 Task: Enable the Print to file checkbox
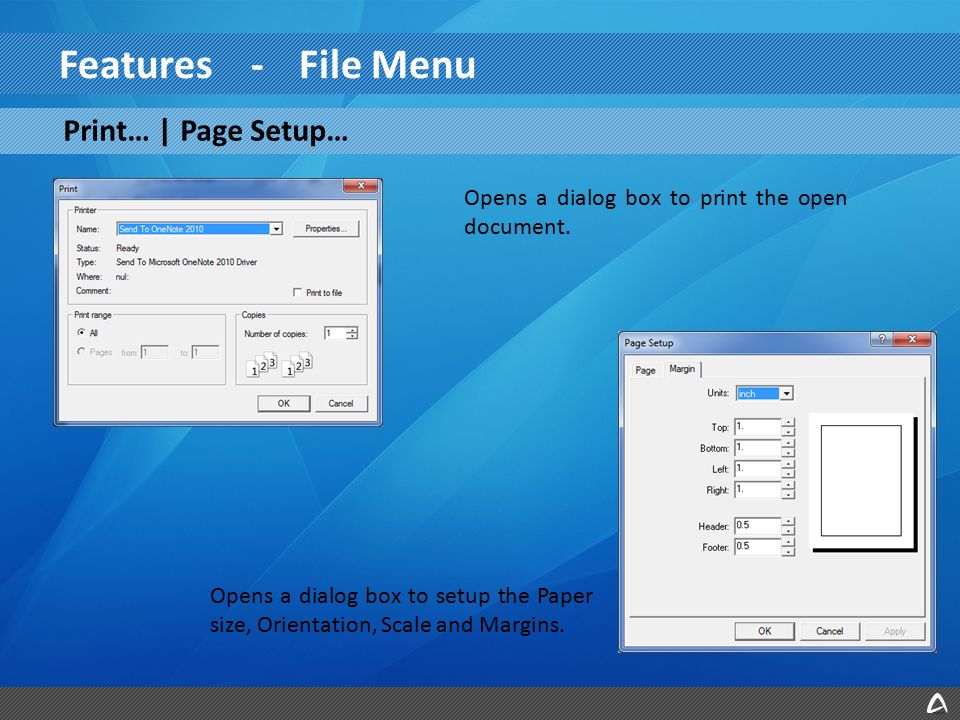pyautogui.click(x=298, y=293)
